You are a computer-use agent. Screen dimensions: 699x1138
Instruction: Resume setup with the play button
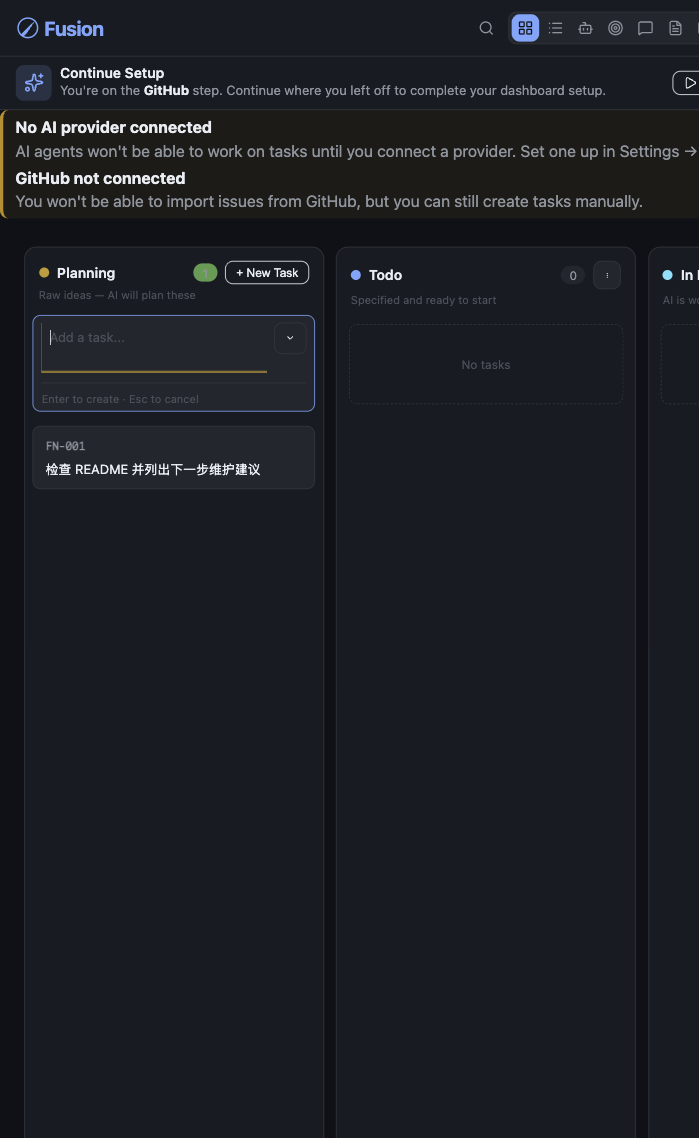pos(687,83)
